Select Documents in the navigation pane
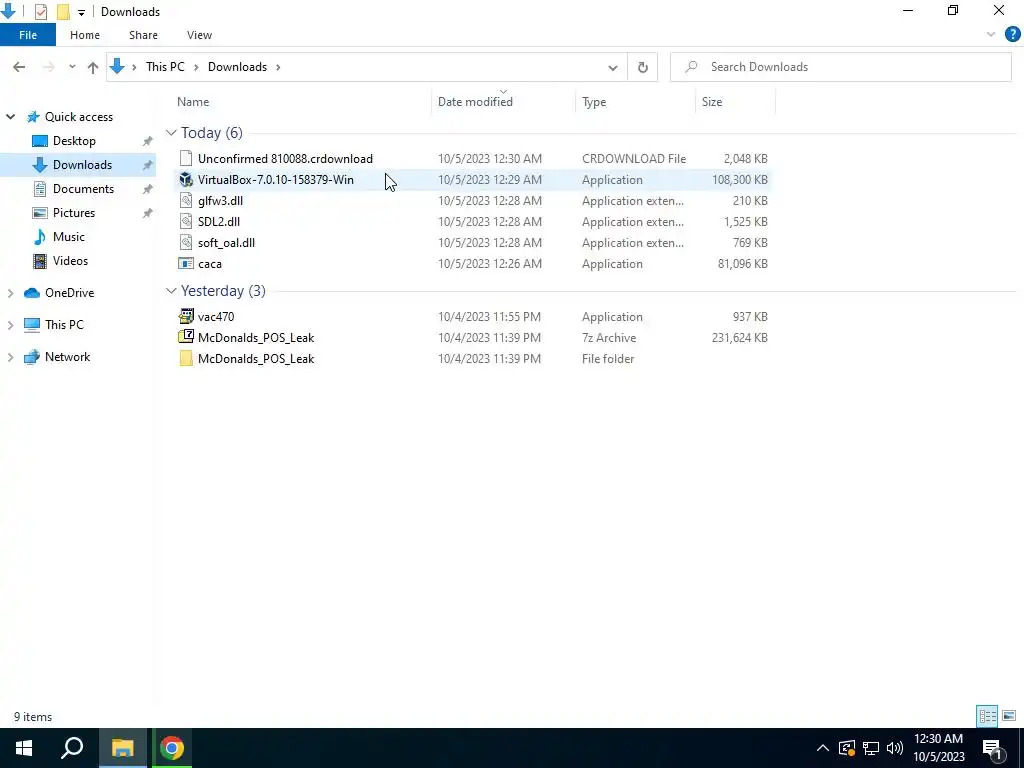Image resolution: width=1024 pixels, height=768 pixels. coord(83,189)
